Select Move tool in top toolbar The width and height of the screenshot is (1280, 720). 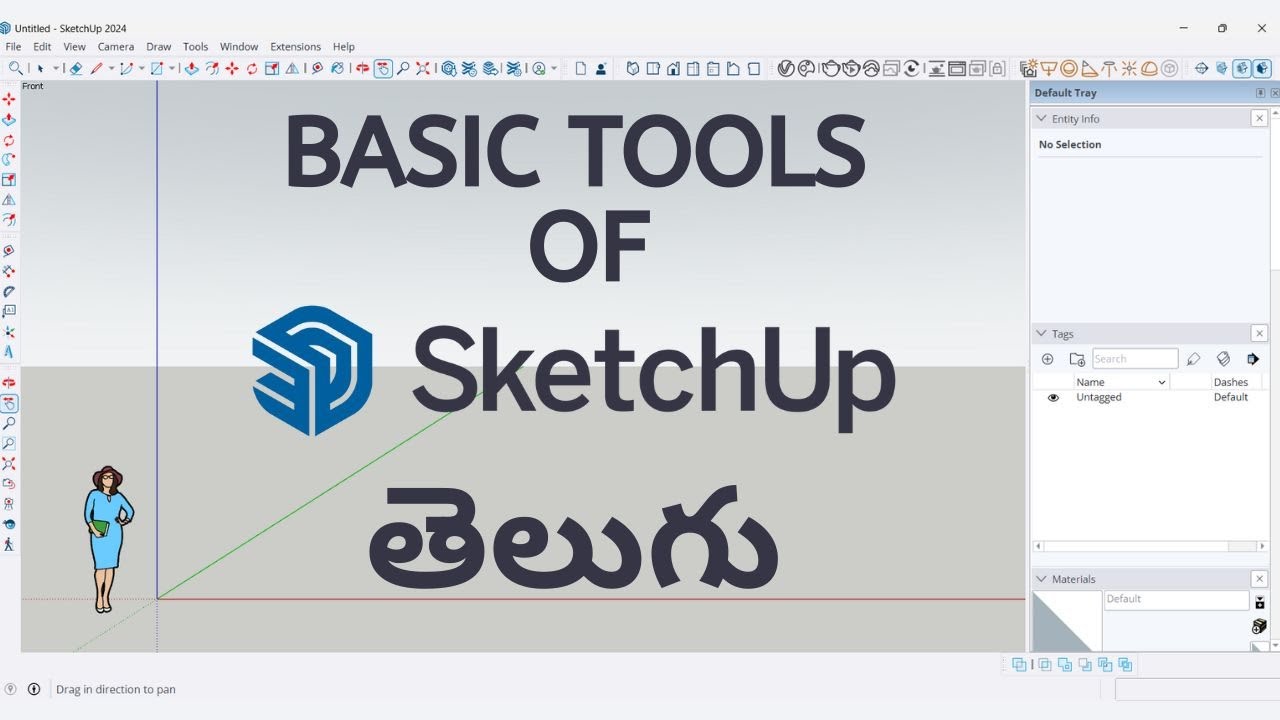[232, 69]
